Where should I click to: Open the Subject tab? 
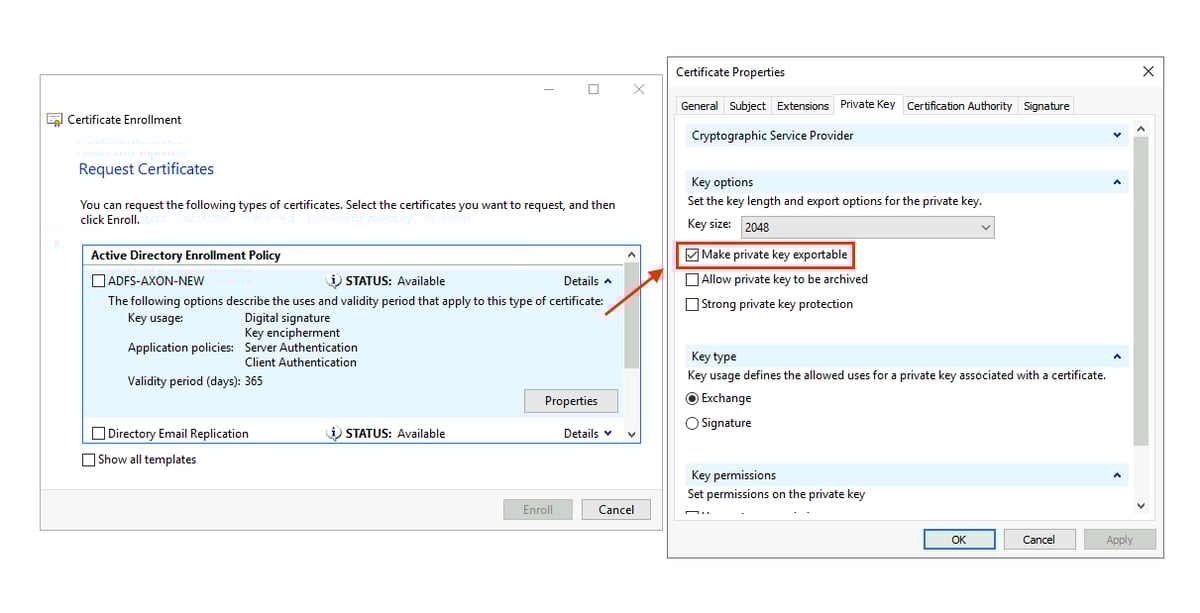[x=747, y=106]
